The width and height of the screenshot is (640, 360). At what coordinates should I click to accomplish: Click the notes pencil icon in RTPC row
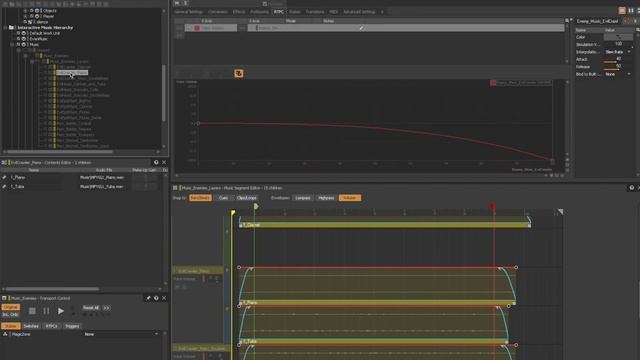click(361, 28)
